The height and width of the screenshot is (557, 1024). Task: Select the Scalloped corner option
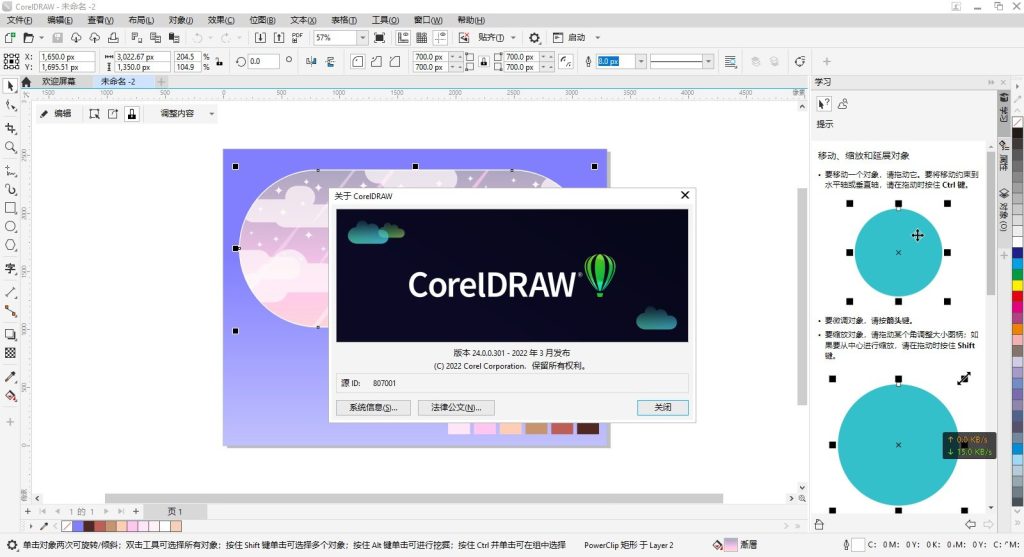[x=376, y=61]
